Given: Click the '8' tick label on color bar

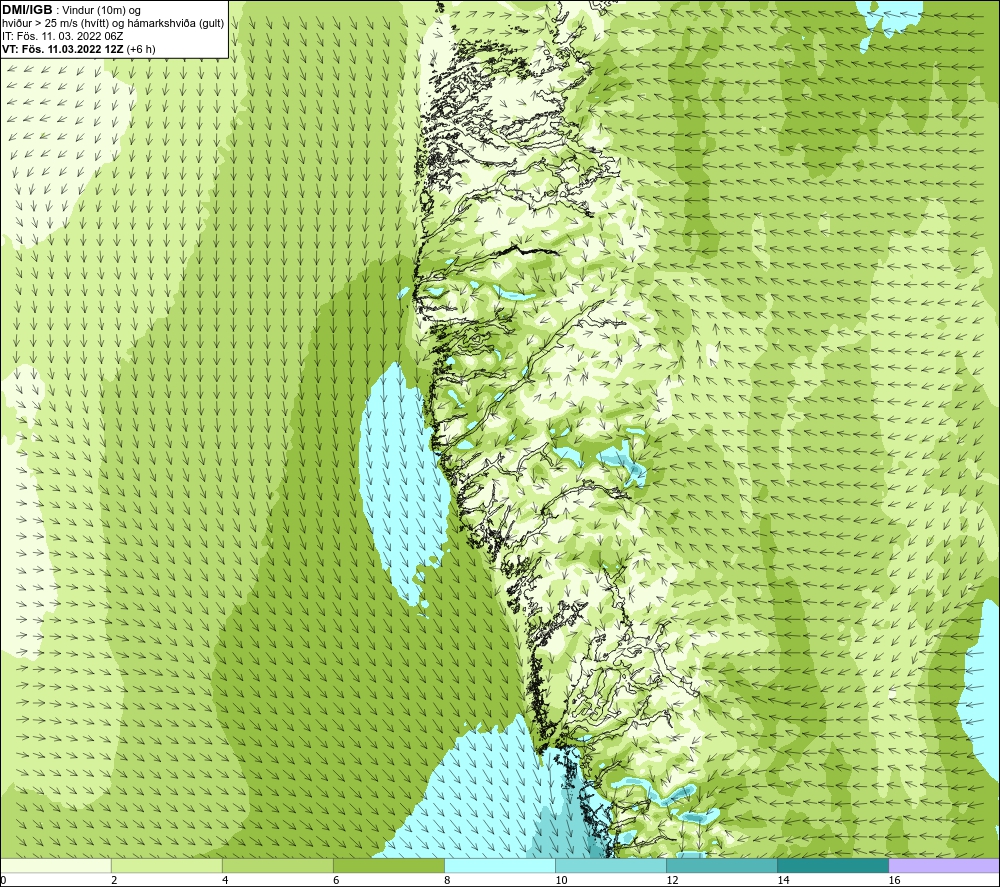Looking at the screenshot, I should [x=447, y=881].
